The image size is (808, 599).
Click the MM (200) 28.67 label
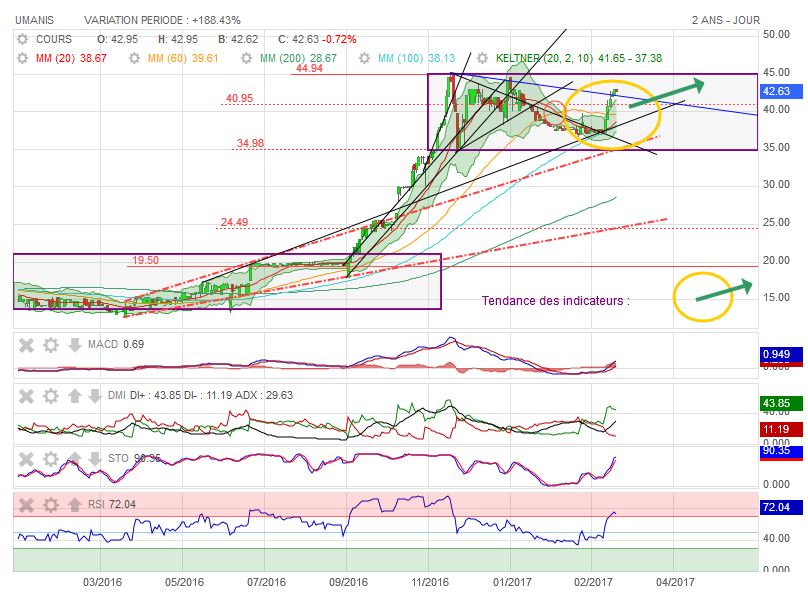pyautogui.click(x=298, y=58)
